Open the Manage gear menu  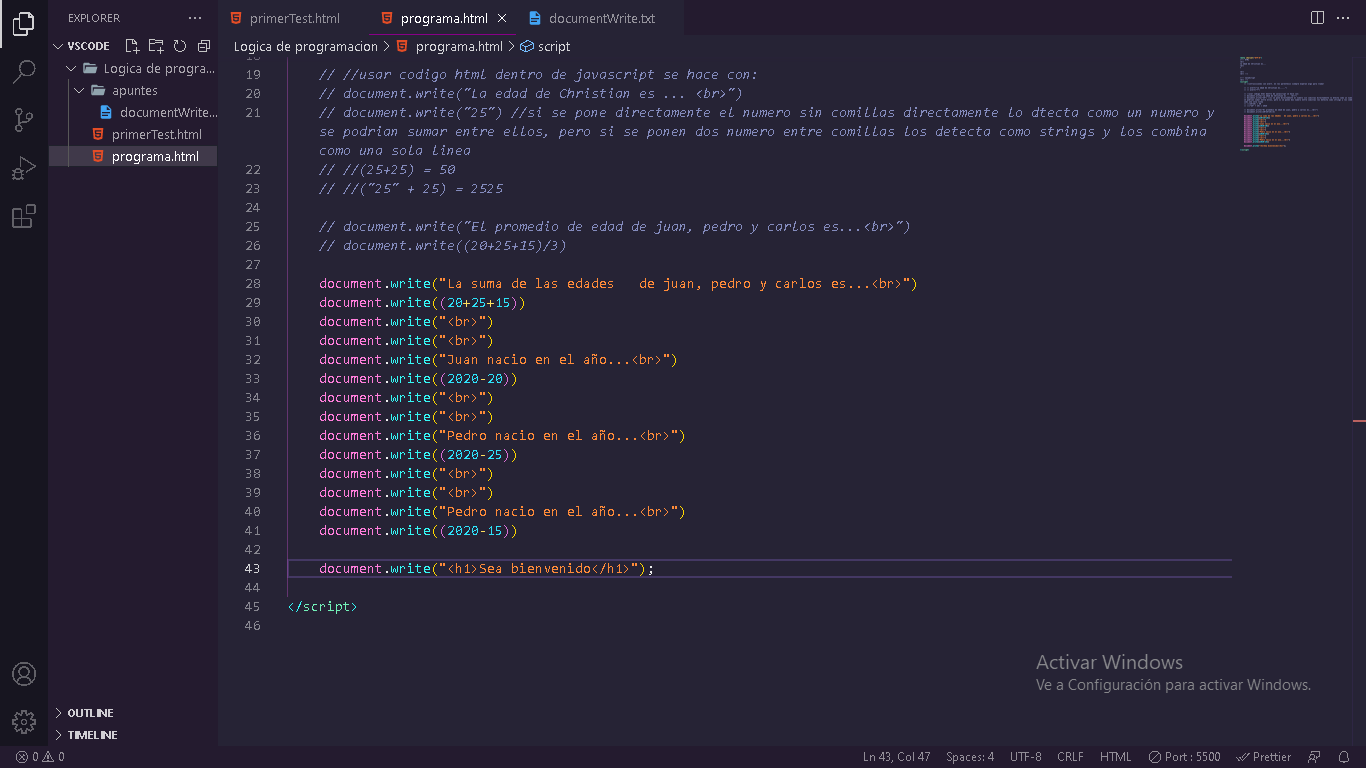pos(24,721)
